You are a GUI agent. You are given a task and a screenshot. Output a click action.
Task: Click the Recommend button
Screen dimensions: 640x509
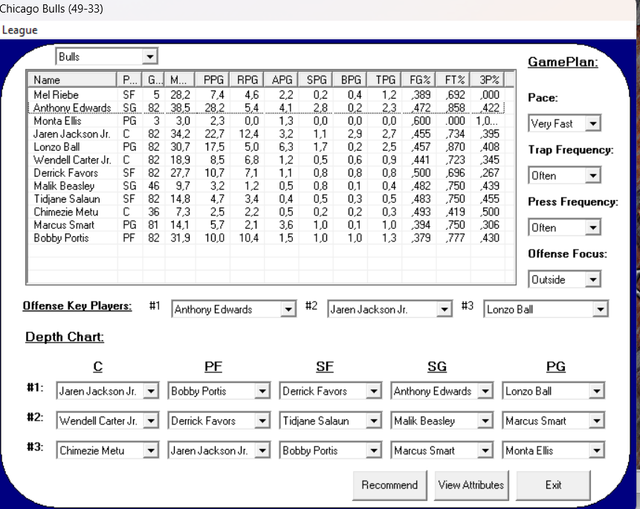pyautogui.click(x=390, y=485)
